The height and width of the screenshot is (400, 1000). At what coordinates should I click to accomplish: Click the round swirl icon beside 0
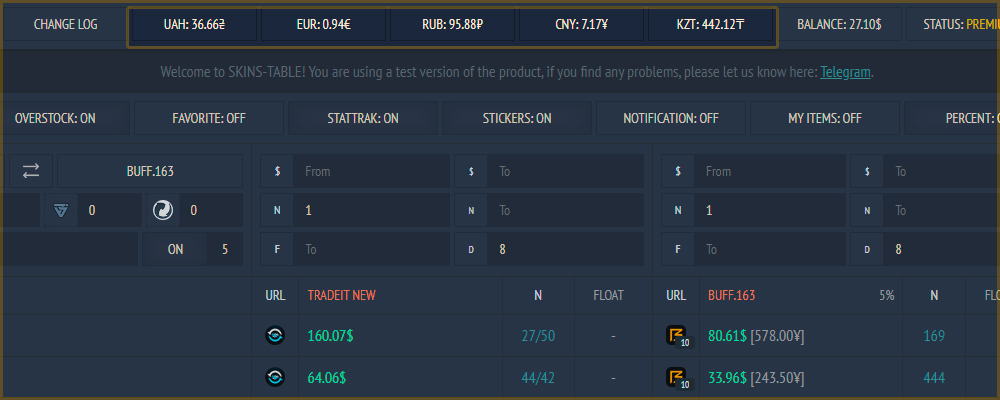tap(163, 210)
